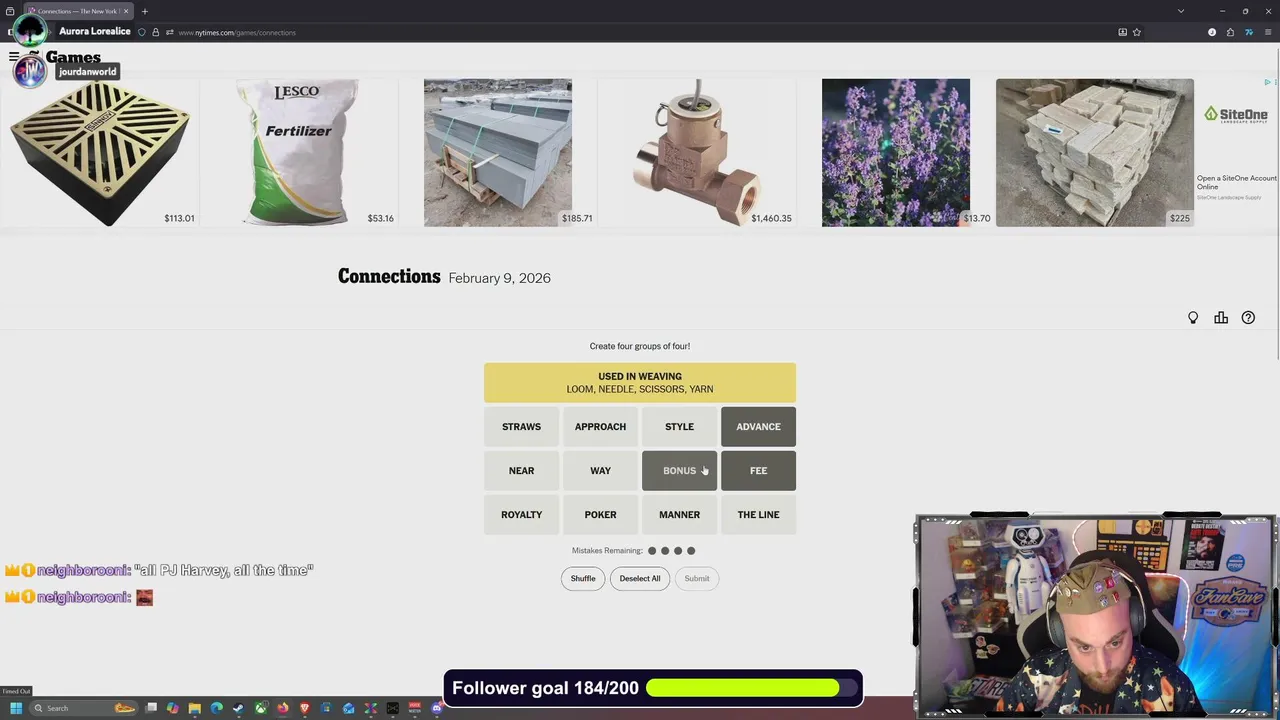The width and height of the screenshot is (1280, 720).
Task: Click the site lock security icon
Action: (155, 32)
